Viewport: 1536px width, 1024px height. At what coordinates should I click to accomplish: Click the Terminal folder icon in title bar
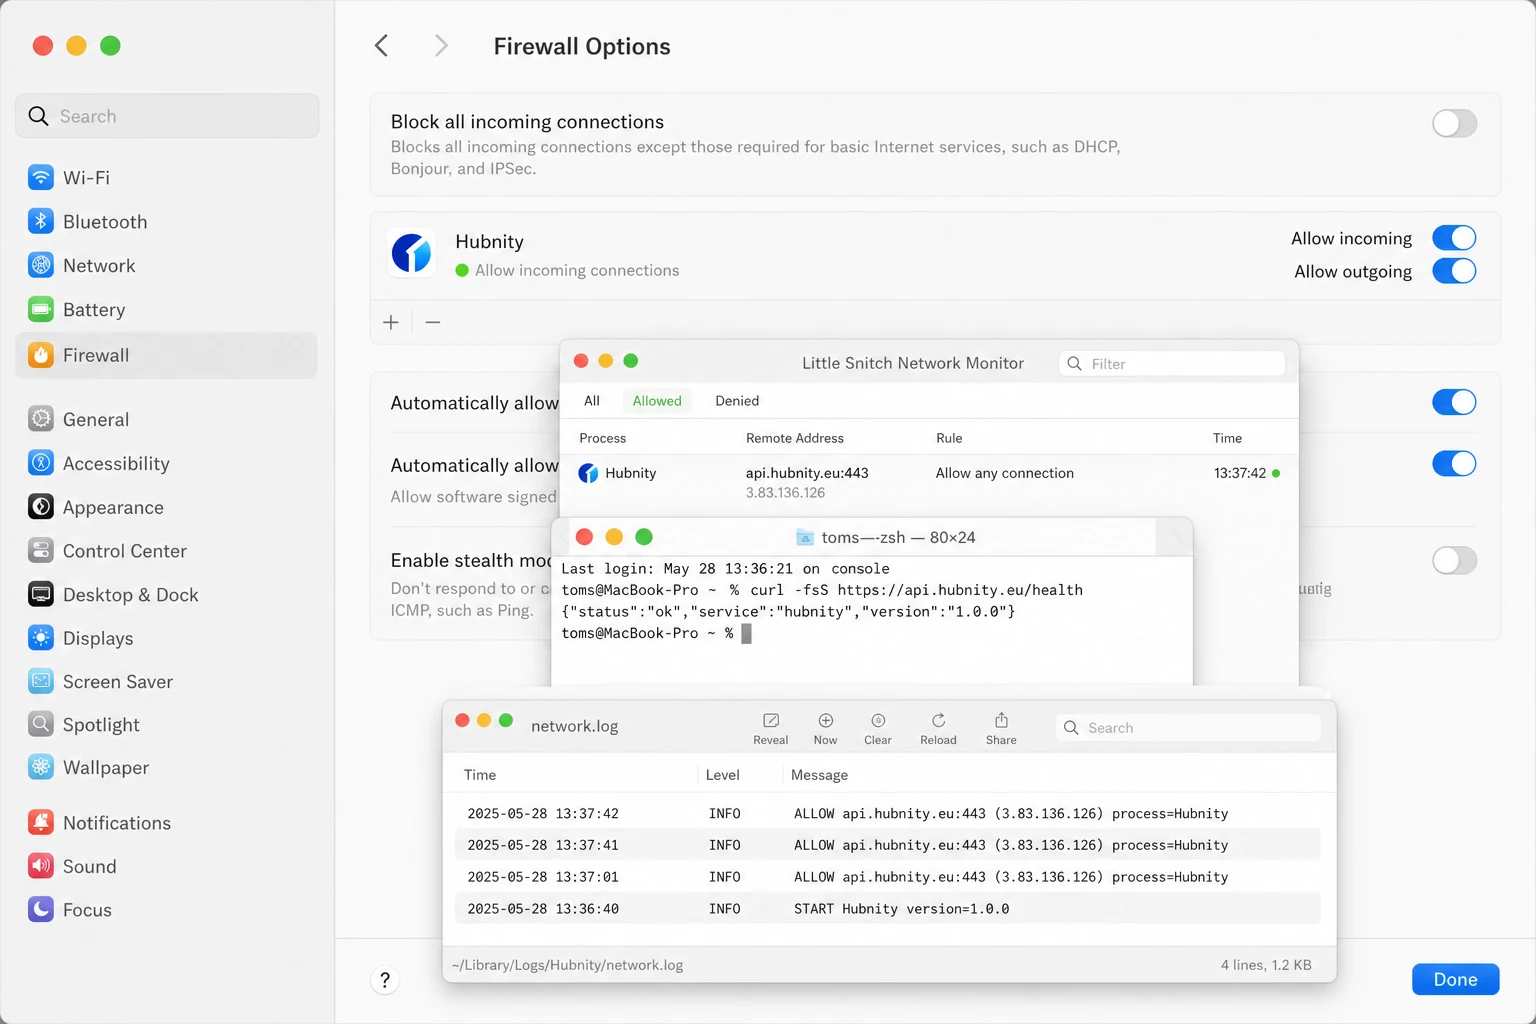(x=805, y=538)
